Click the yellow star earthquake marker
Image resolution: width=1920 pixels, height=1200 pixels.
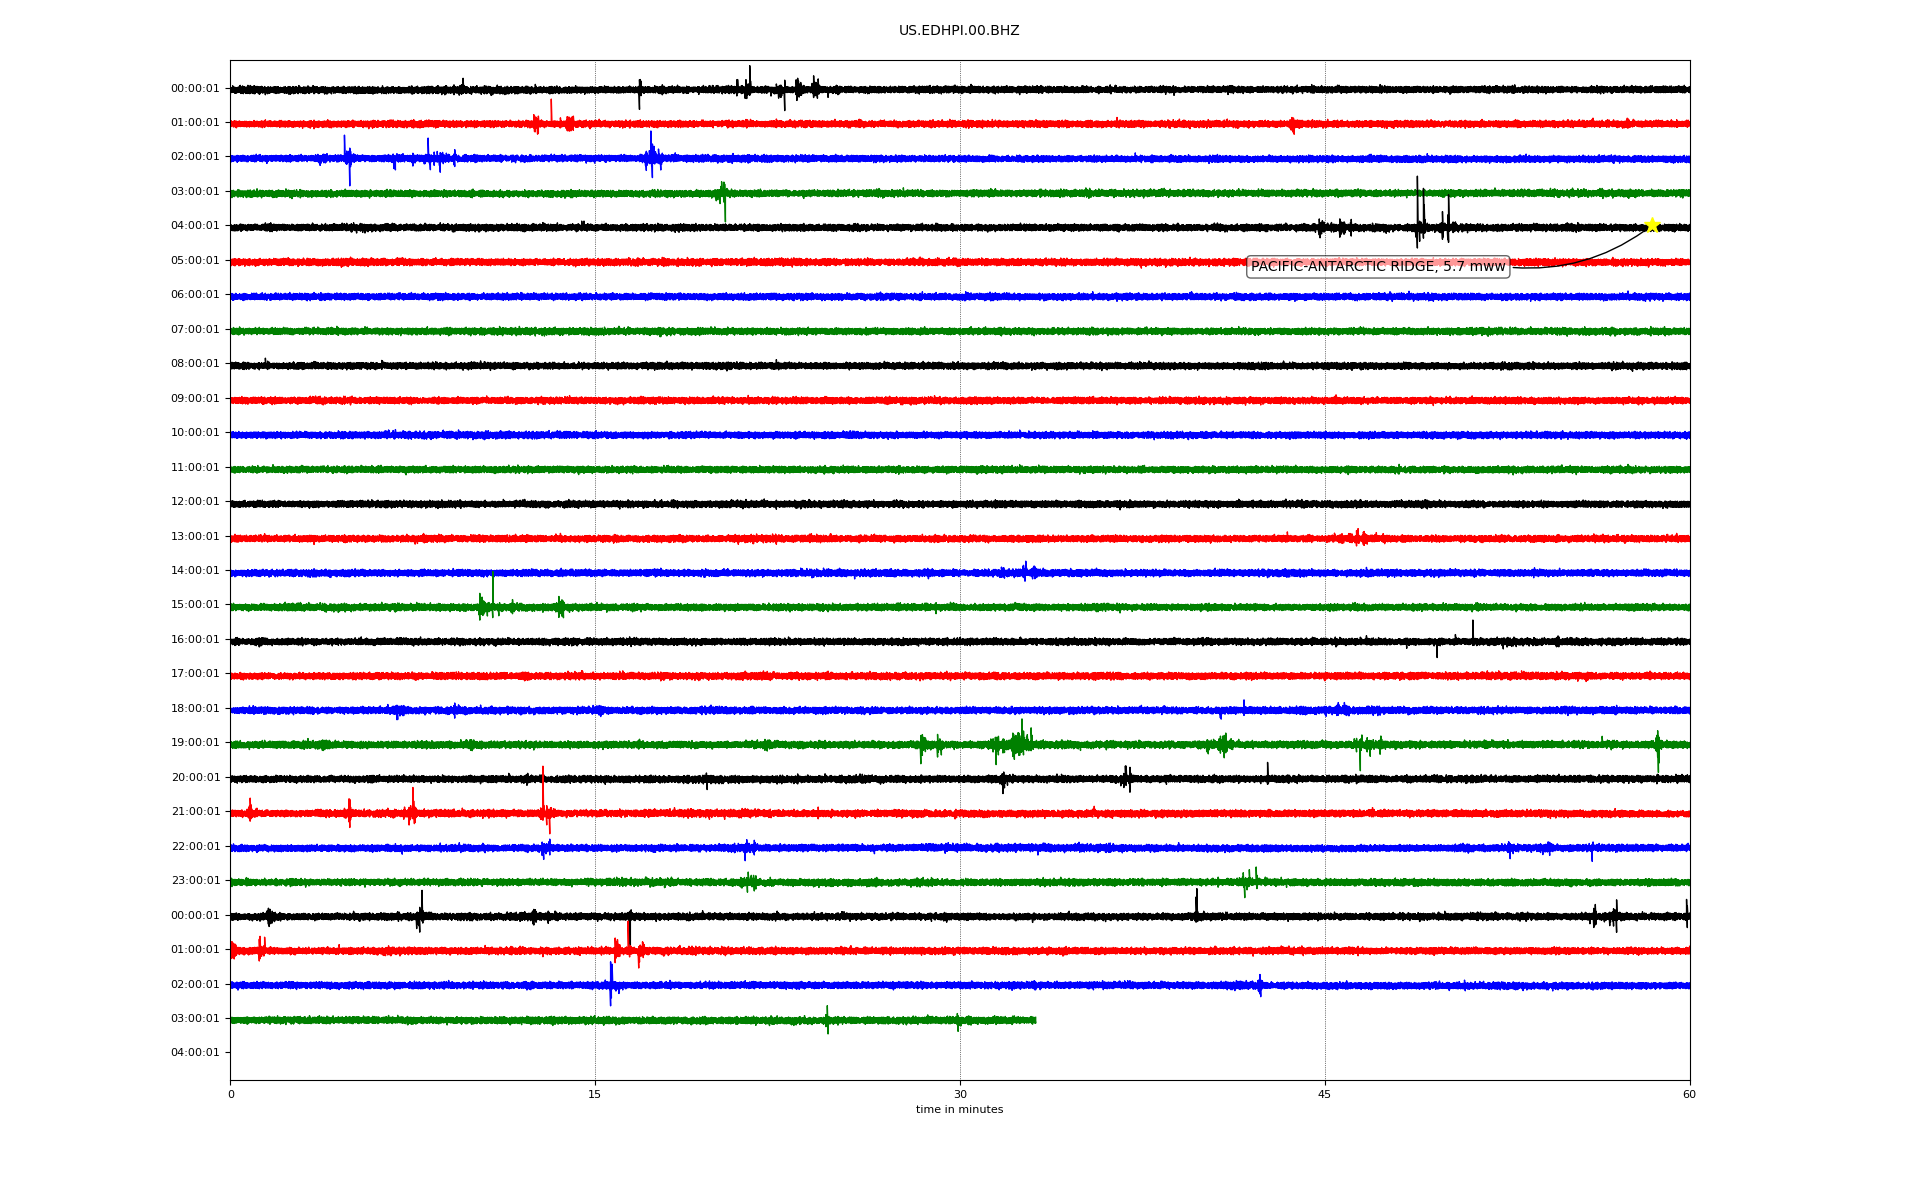pos(1652,225)
